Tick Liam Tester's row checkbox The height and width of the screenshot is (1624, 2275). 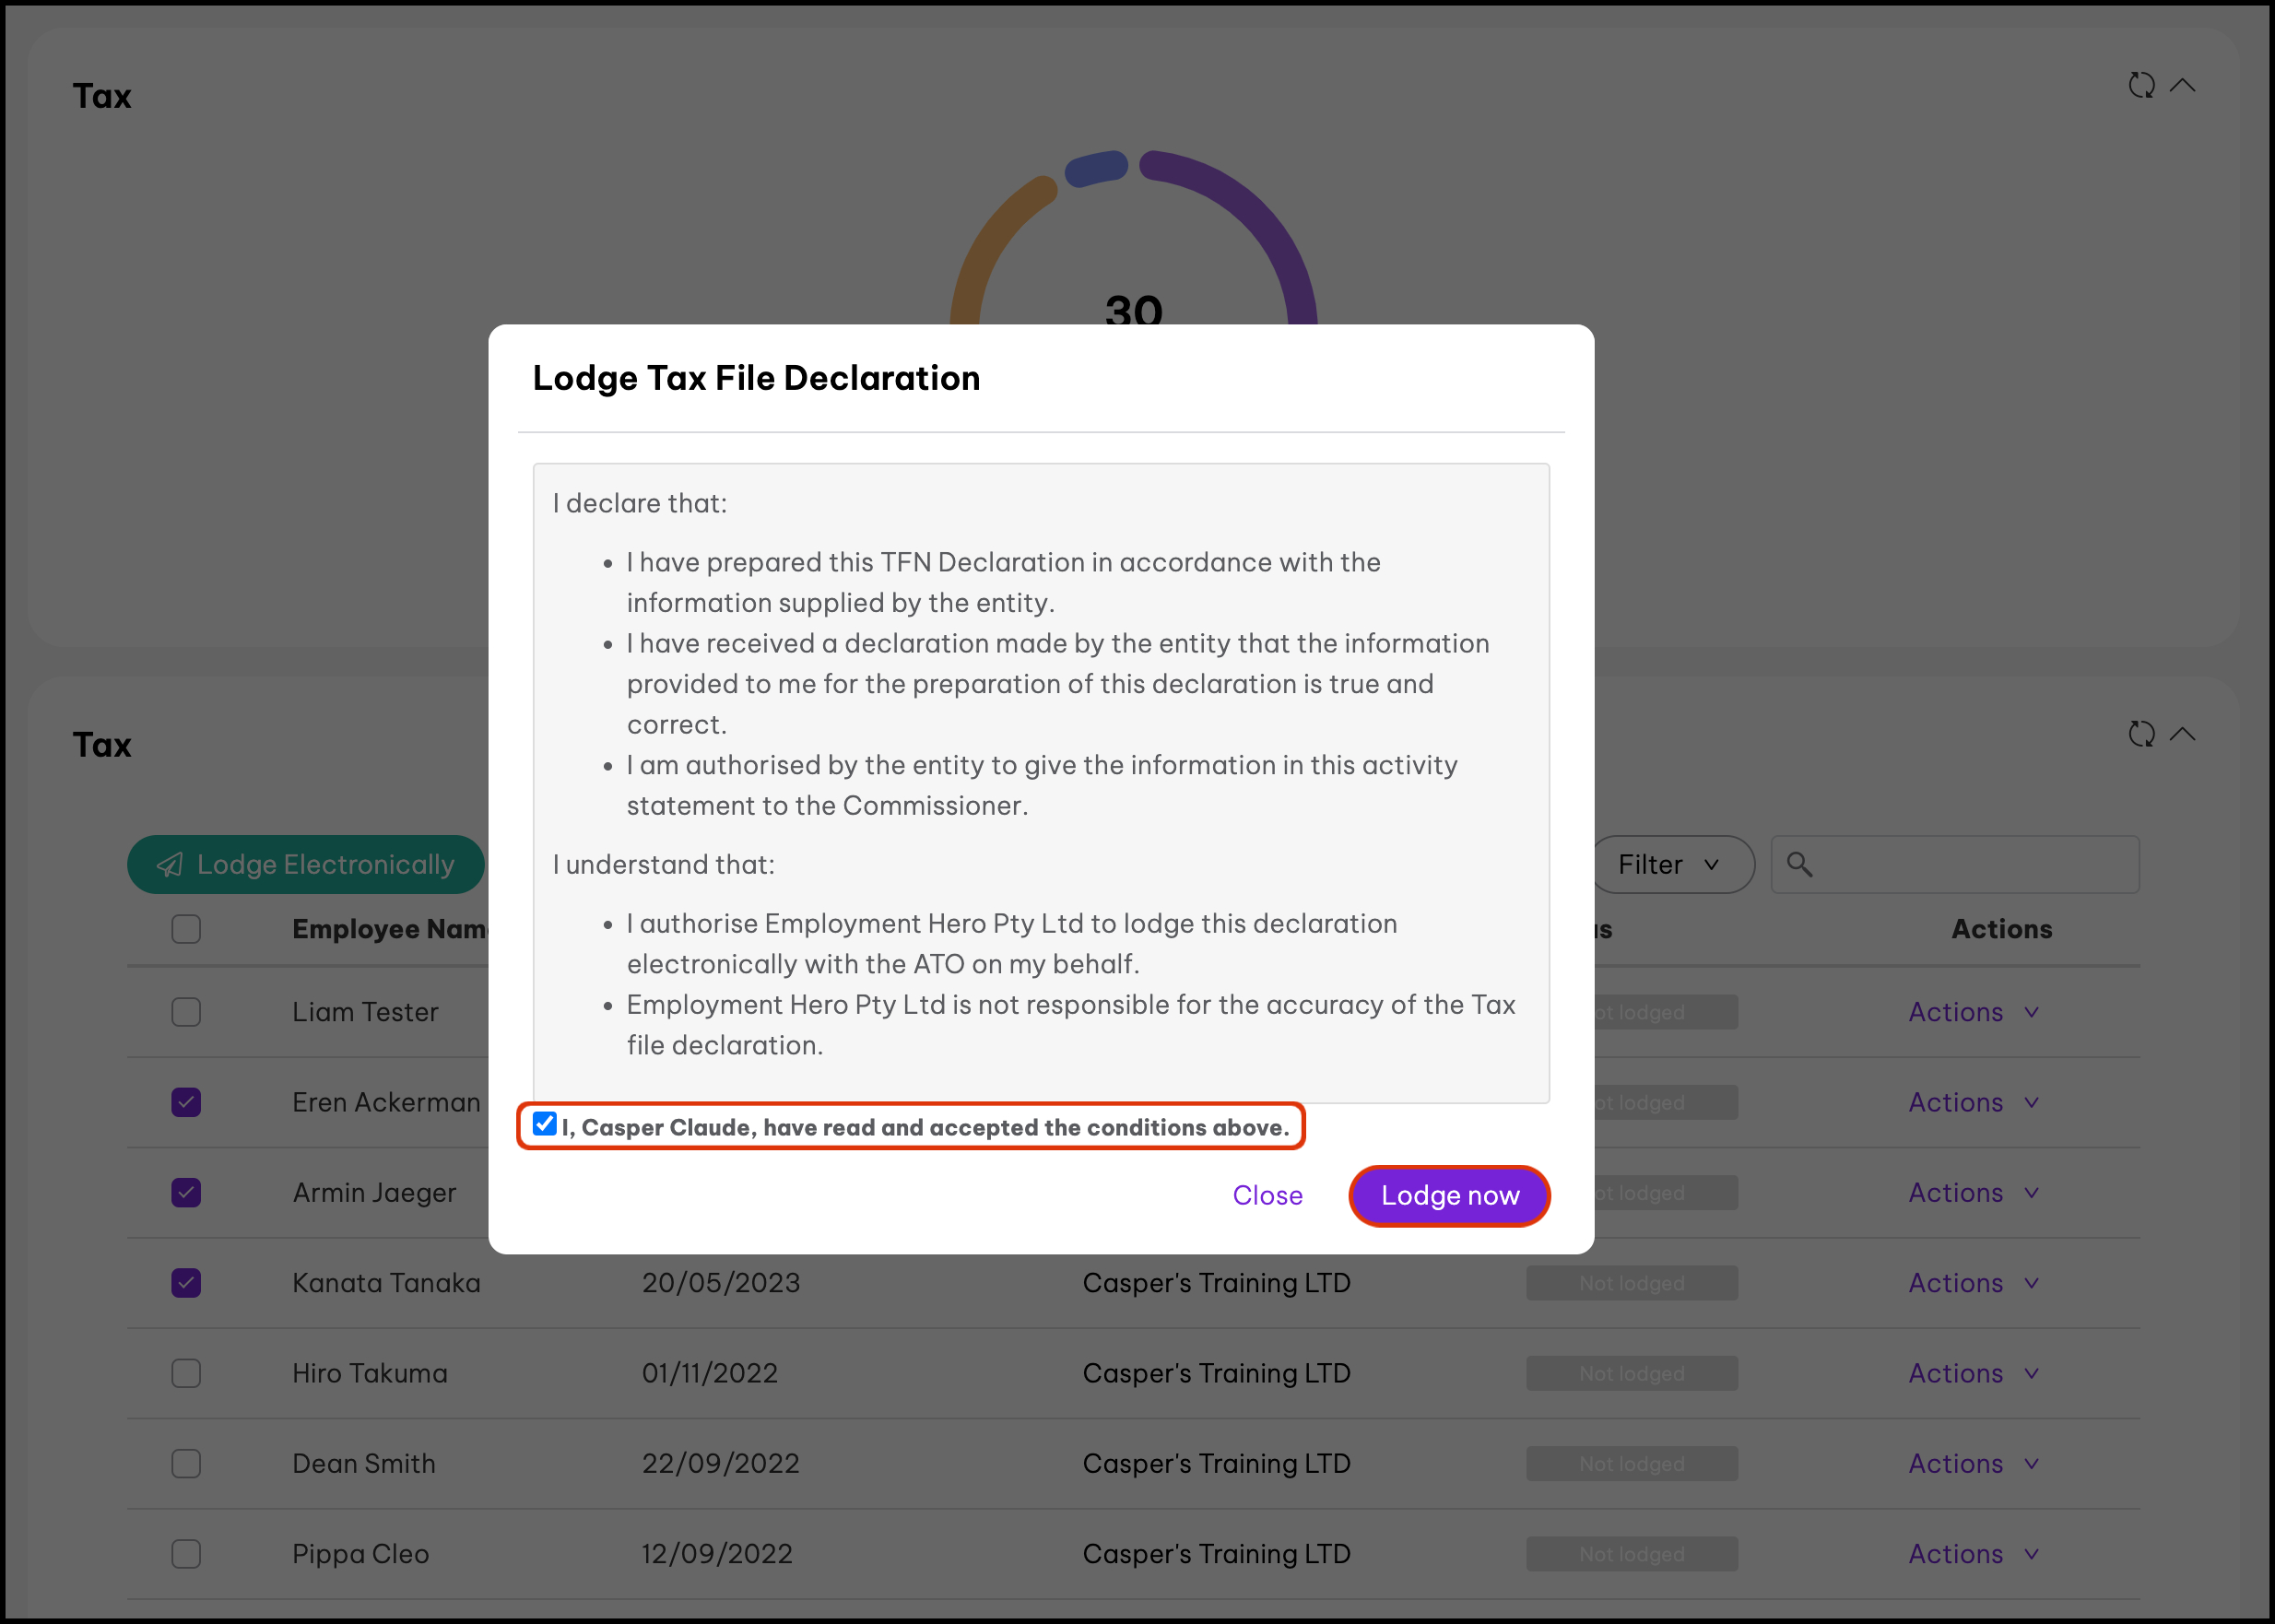pyautogui.click(x=186, y=1012)
